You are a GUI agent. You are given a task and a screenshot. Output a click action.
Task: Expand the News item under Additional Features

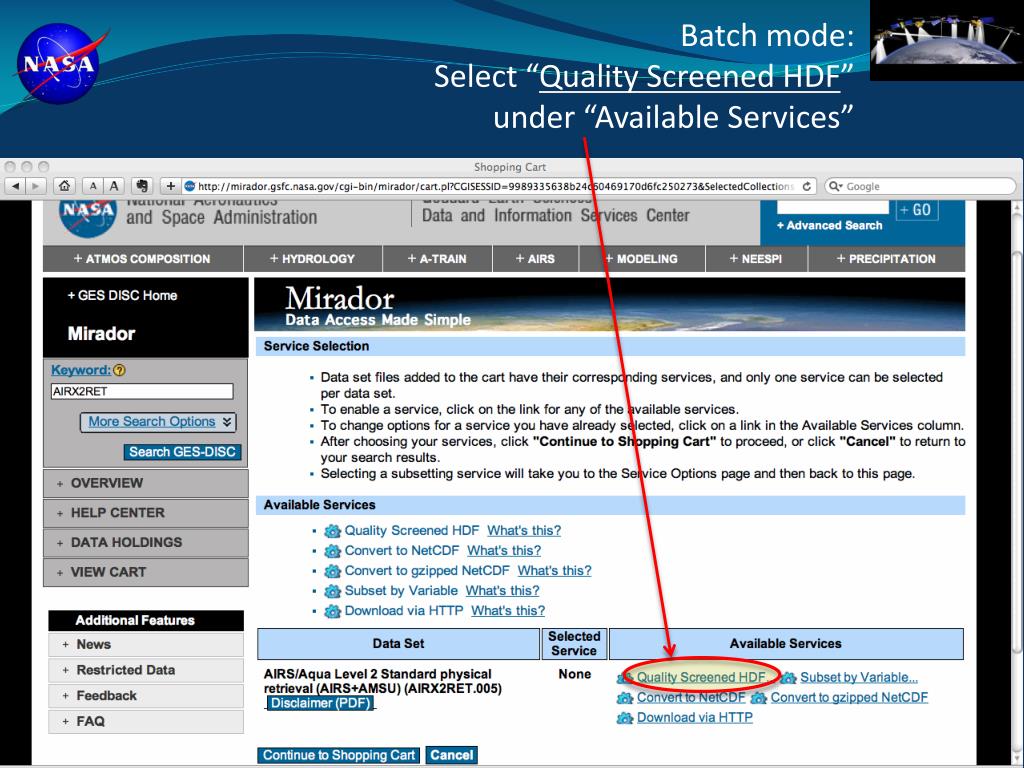point(146,645)
